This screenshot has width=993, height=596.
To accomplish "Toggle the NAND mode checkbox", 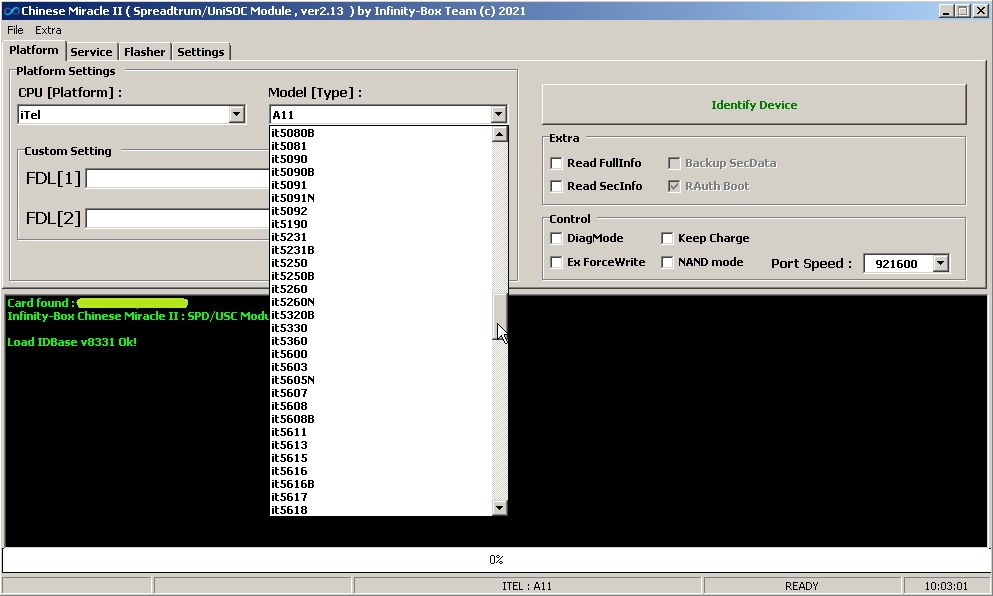I will pyautogui.click(x=668, y=262).
